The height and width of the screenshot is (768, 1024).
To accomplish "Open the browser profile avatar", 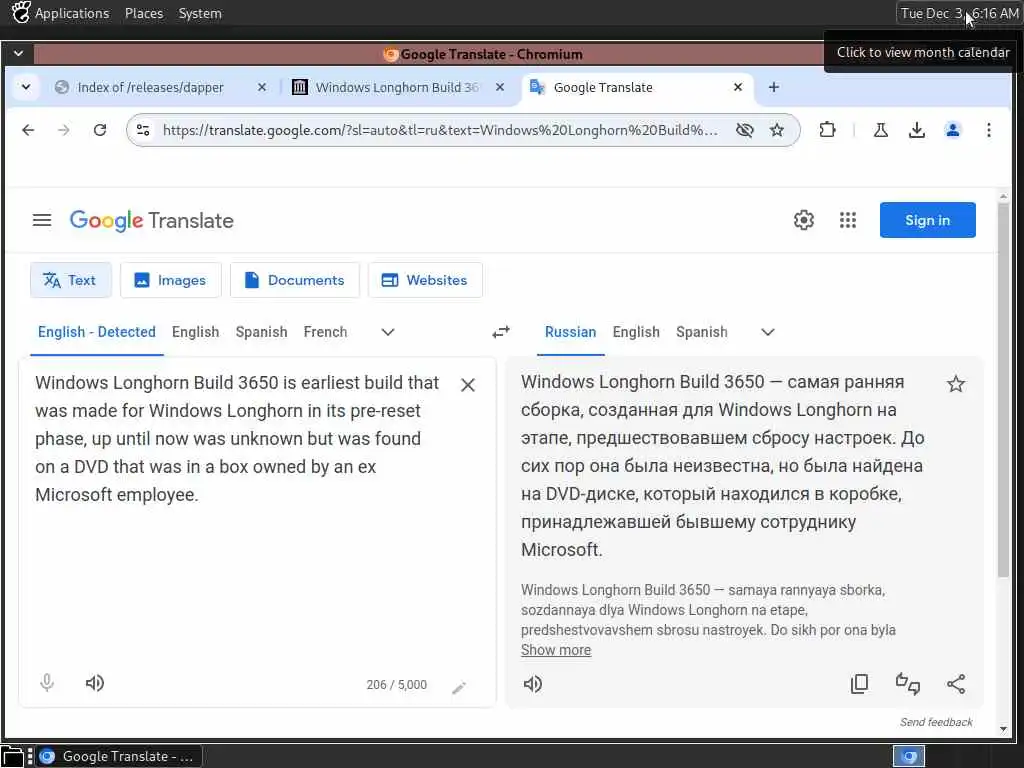I will [x=953, y=130].
